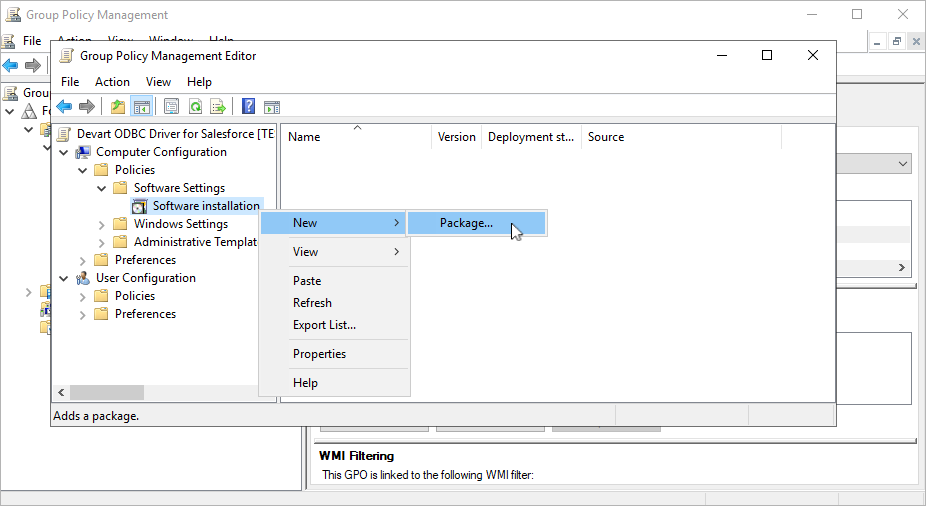The width and height of the screenshot is (926, 506).
Task: Expand the Administrative Templates folder
Action: click(x=102, y=243)
